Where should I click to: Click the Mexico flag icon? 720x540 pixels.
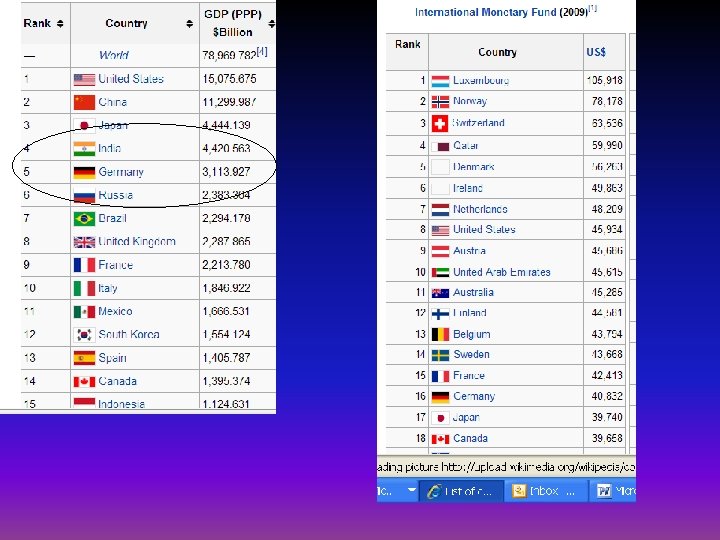point(84,312)
